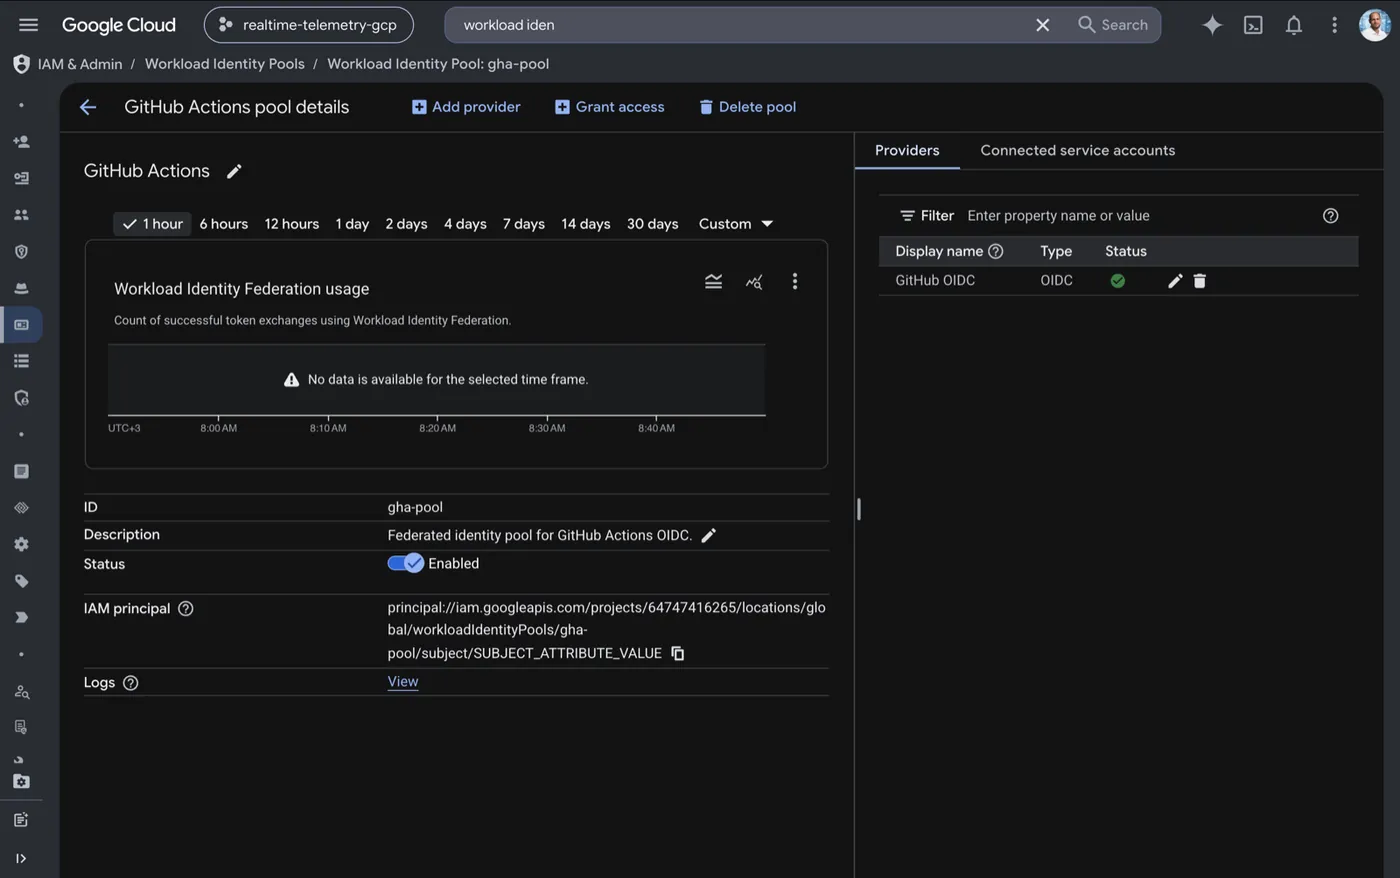This screenshot has height=878, width=1400.
Task: Edit the GitHub OIDC provider
Action: (1175, 281)
